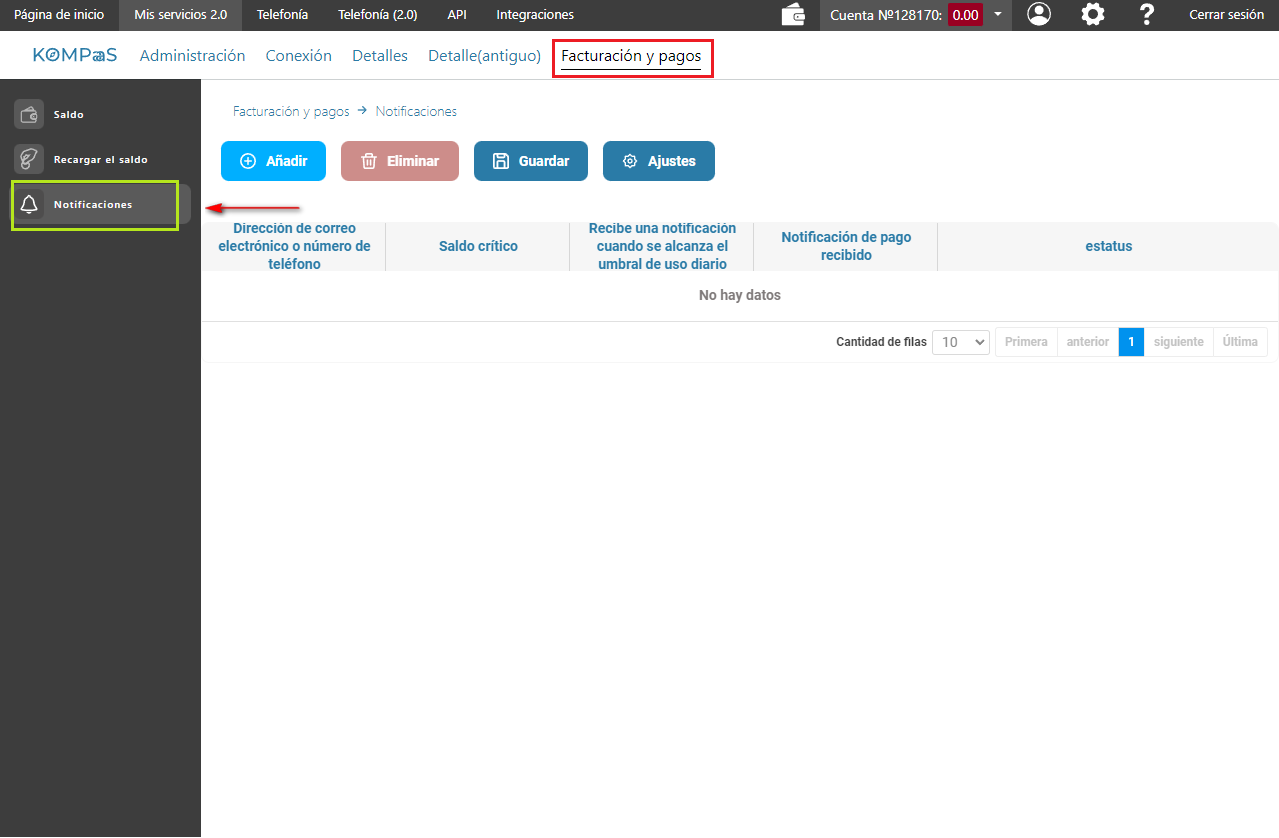Click the Facturación y pagos breadcrumb
1279x838 pixels.
pyautogui.click(x=291, y=111)
